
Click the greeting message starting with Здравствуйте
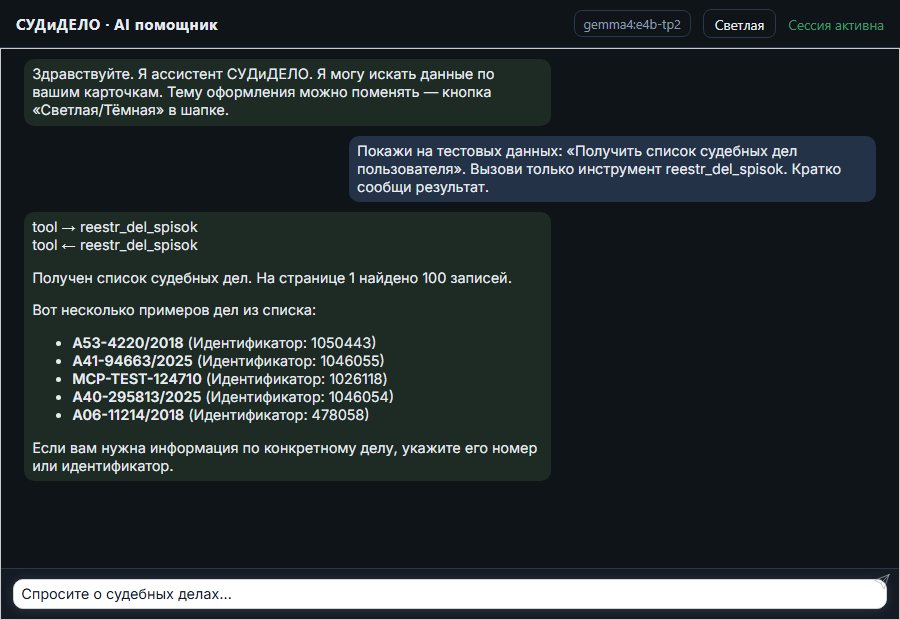tap(287, 92)
